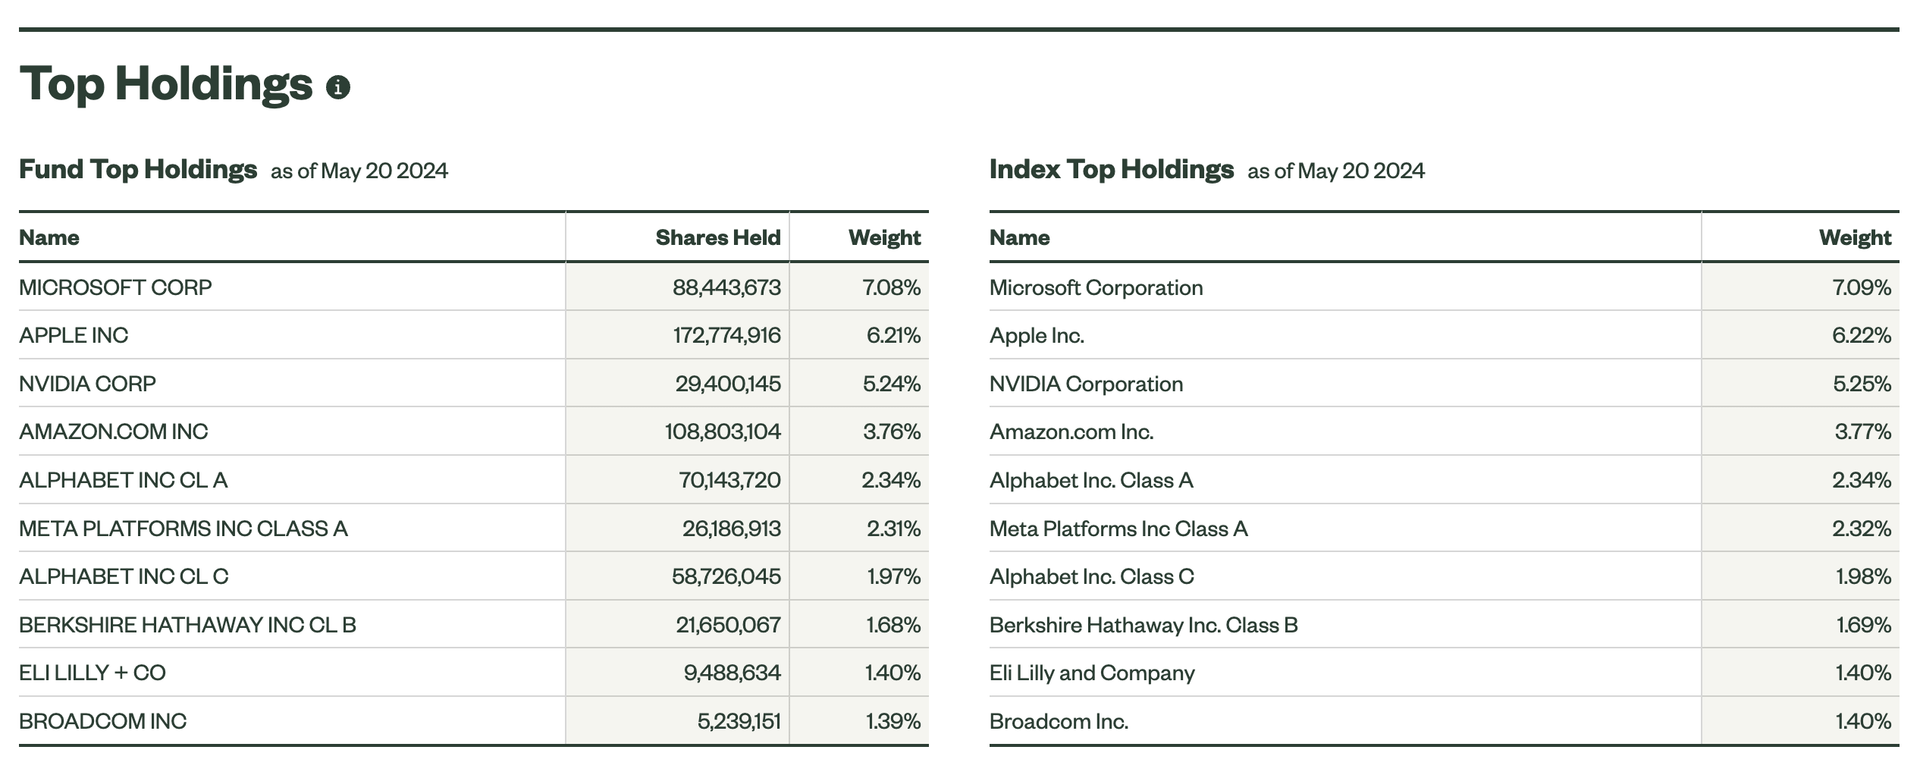Click META PLATFORMS INC CLASS A row

click(183, 529)
